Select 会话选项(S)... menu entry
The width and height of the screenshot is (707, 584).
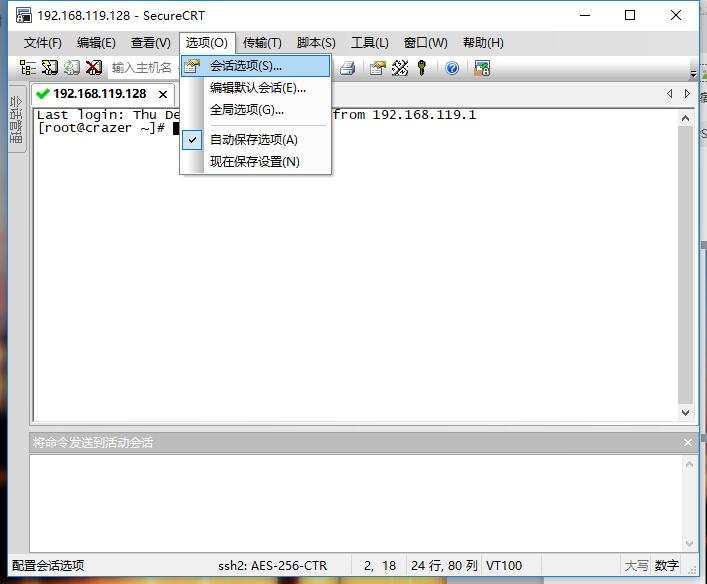(x=256, y=66)
